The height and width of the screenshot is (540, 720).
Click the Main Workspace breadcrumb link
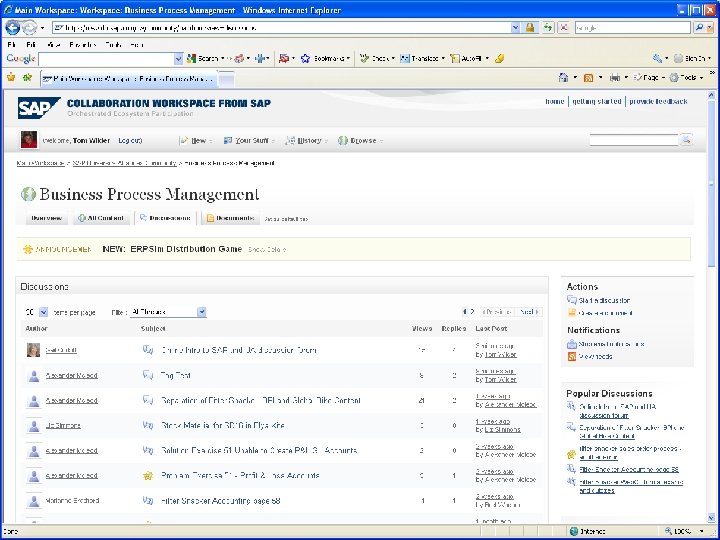click(x=40, y=163)
